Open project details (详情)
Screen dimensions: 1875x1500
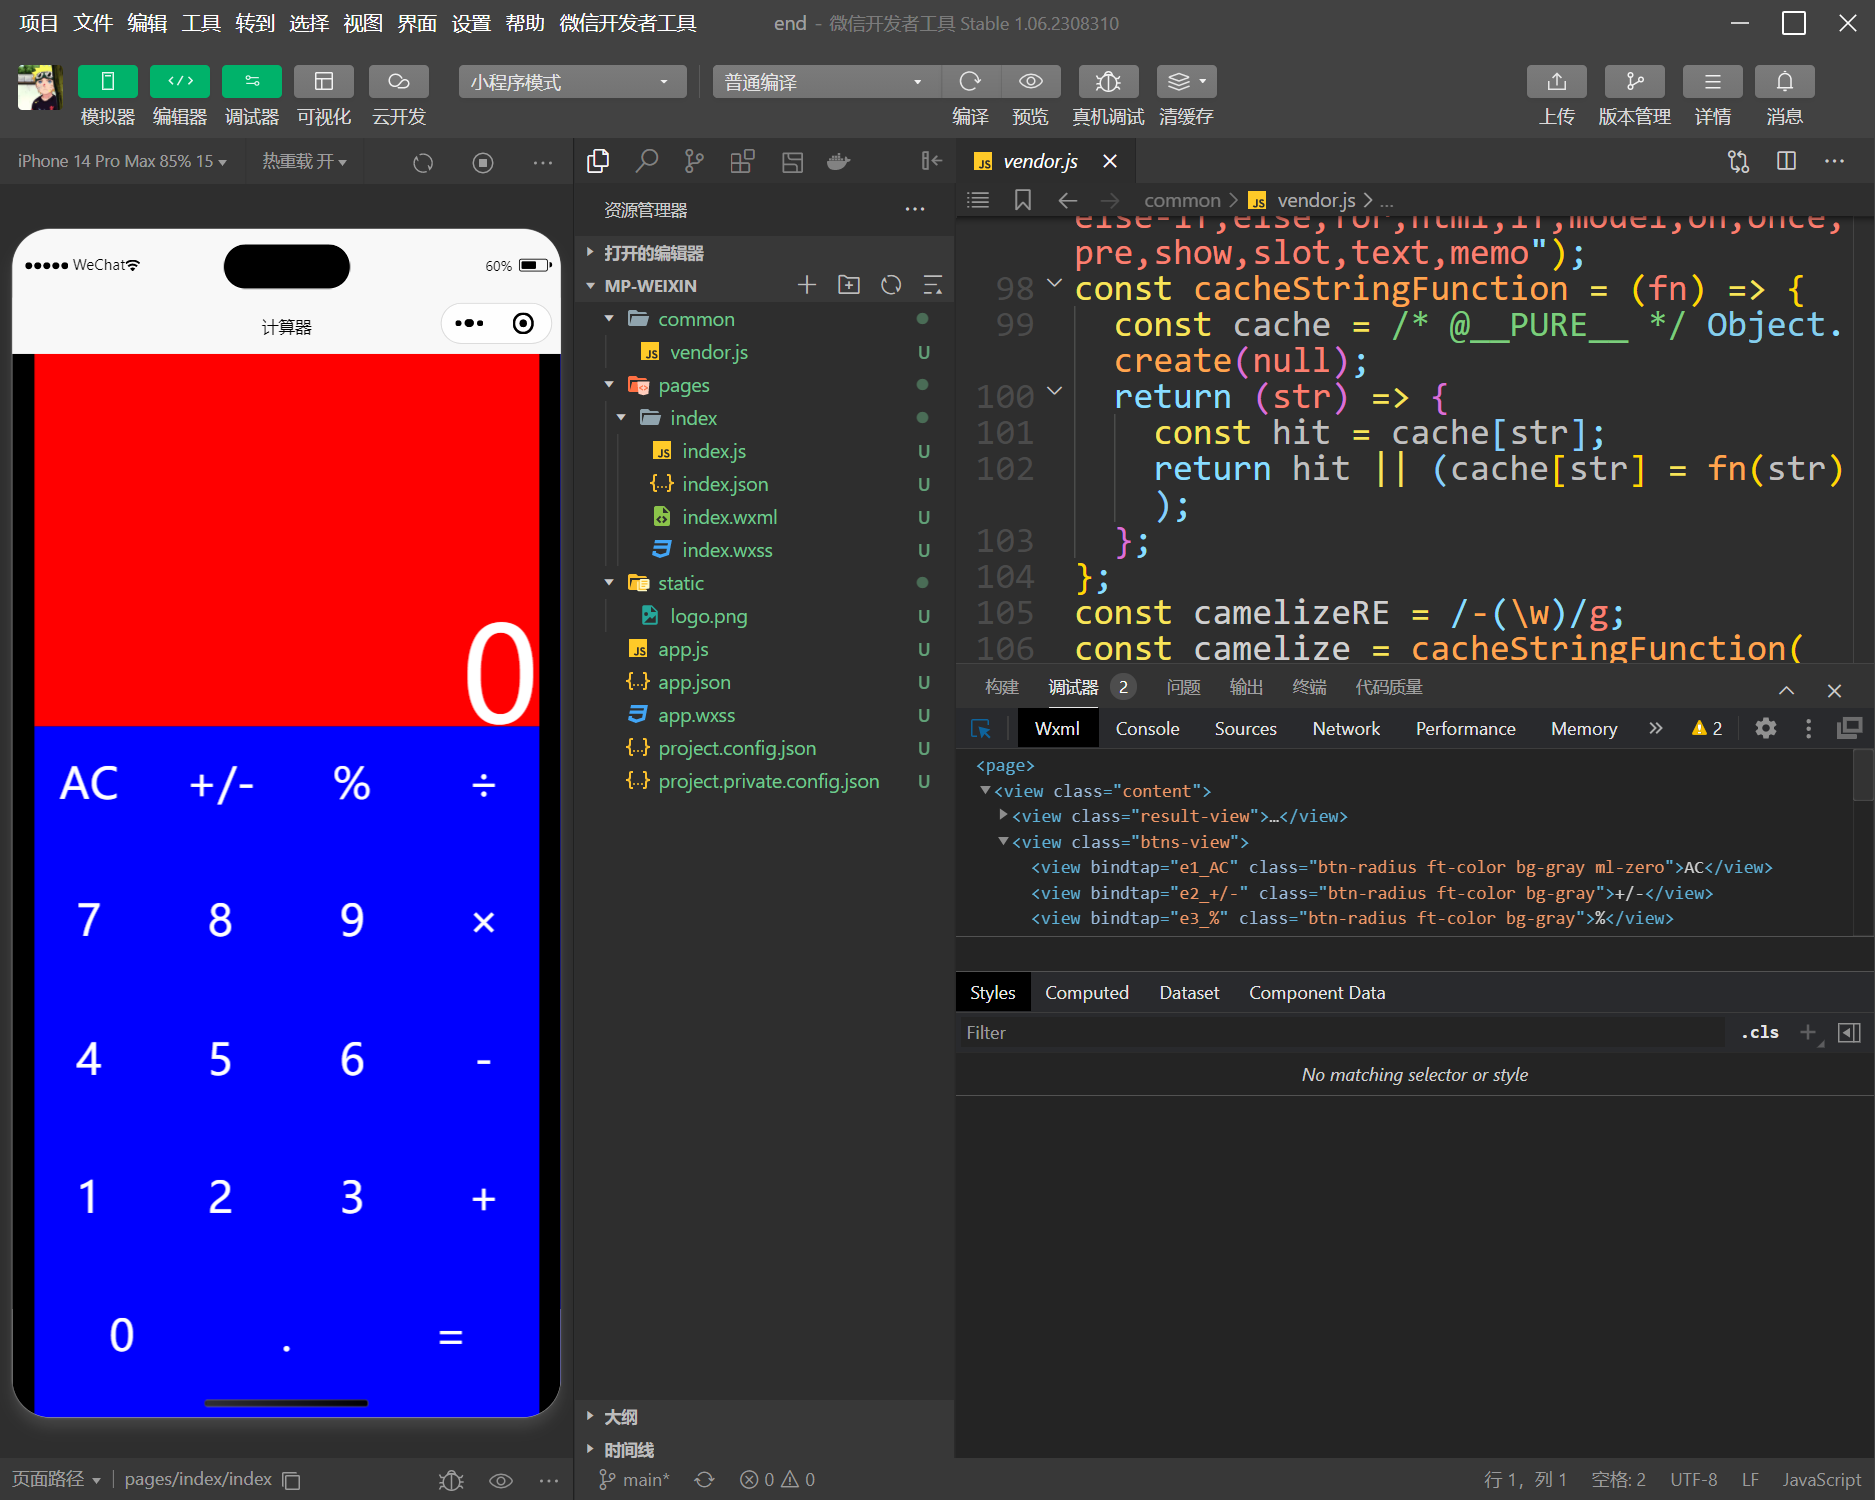(1713, 82)
